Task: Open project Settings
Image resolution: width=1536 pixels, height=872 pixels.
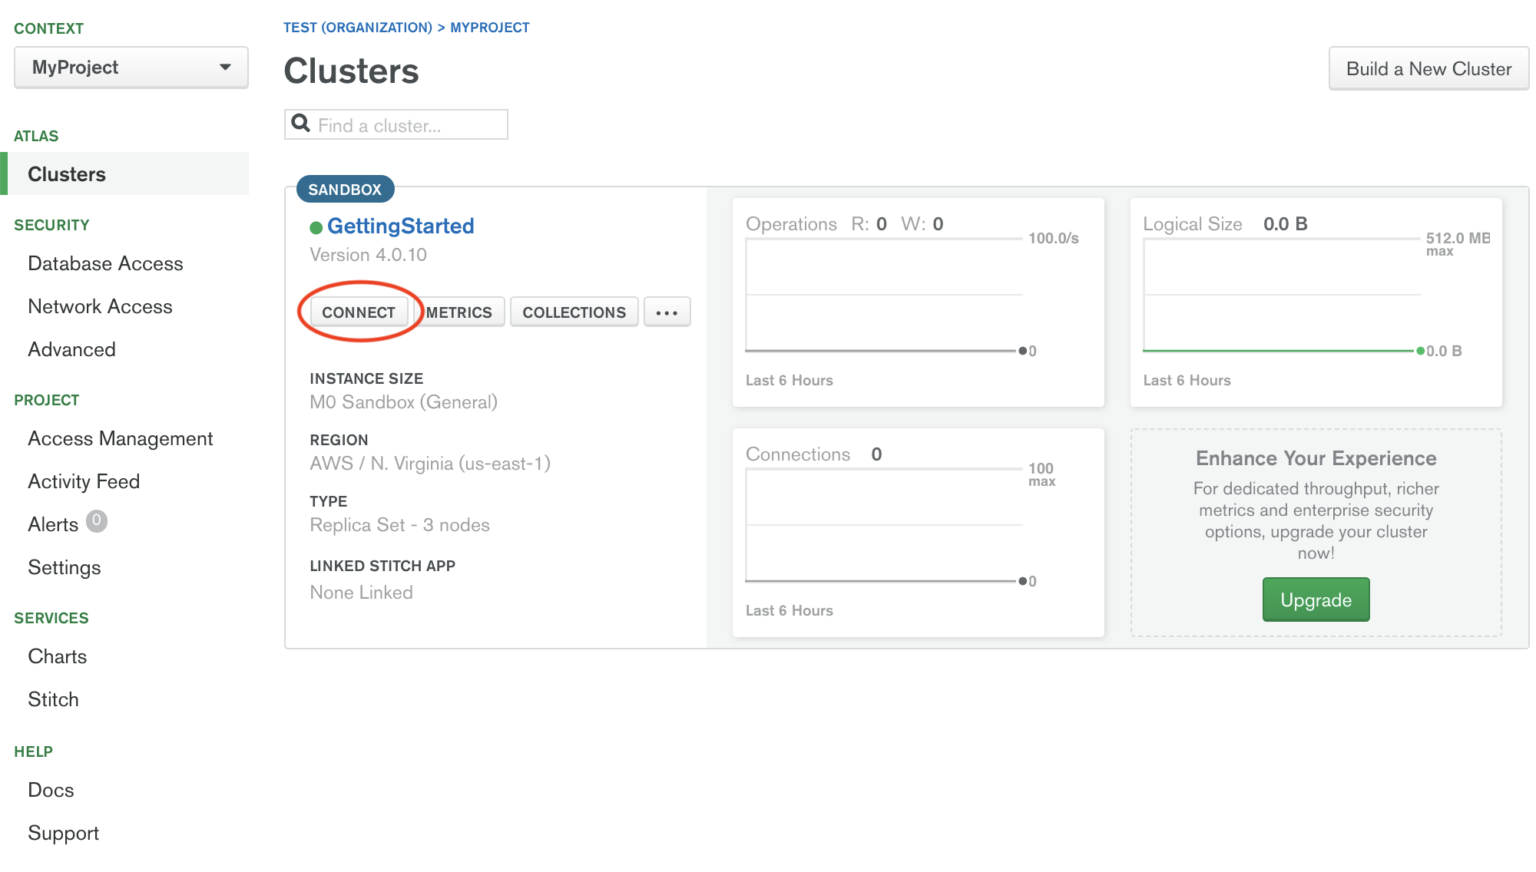Action: pos(64,567)
